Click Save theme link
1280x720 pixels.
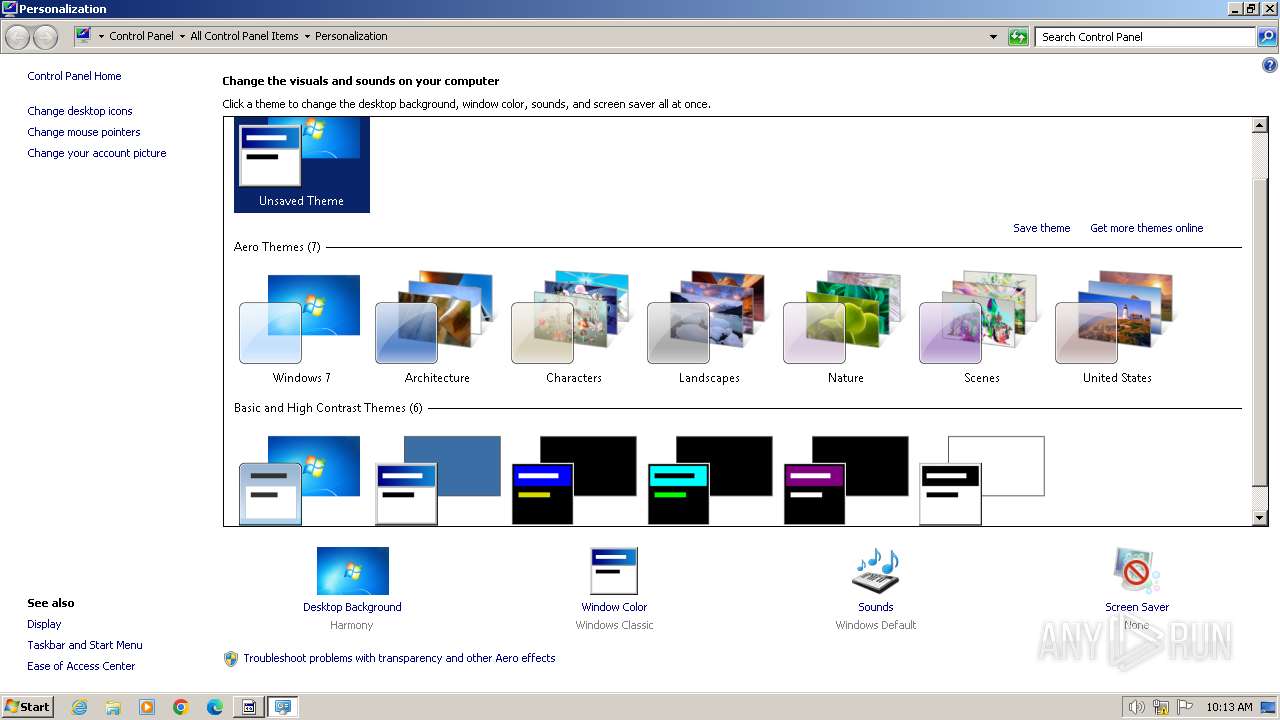(x=1041, y=228)
